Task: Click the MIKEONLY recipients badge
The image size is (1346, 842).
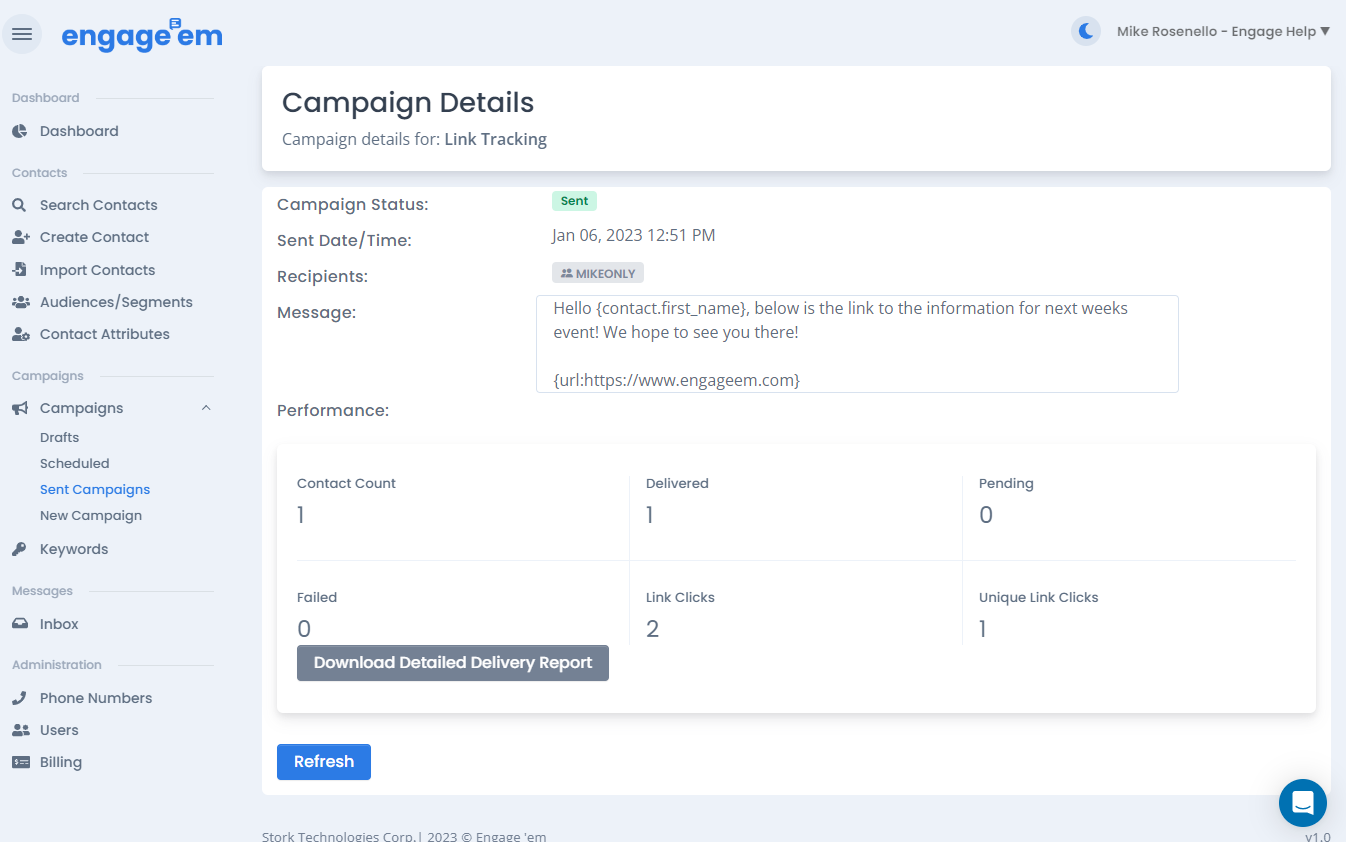Action: (x=598, y=273)
